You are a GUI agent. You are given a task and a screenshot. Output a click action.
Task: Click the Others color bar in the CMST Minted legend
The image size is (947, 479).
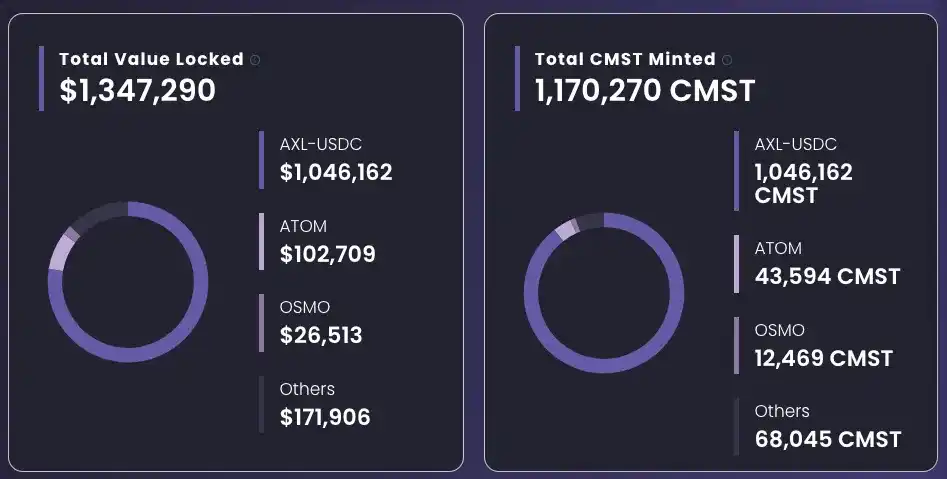point(736,426)
